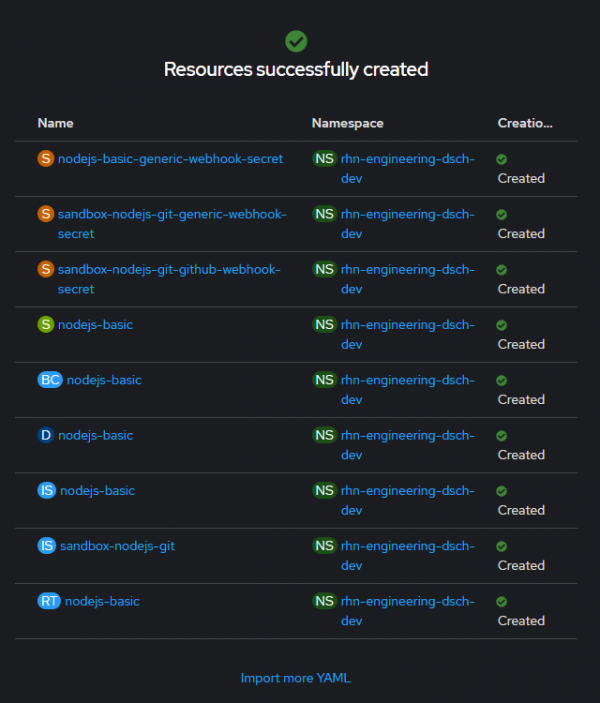Open the nodejs-basic Deployment link
This screenshot has height=703, width=600.
(95, 435)
